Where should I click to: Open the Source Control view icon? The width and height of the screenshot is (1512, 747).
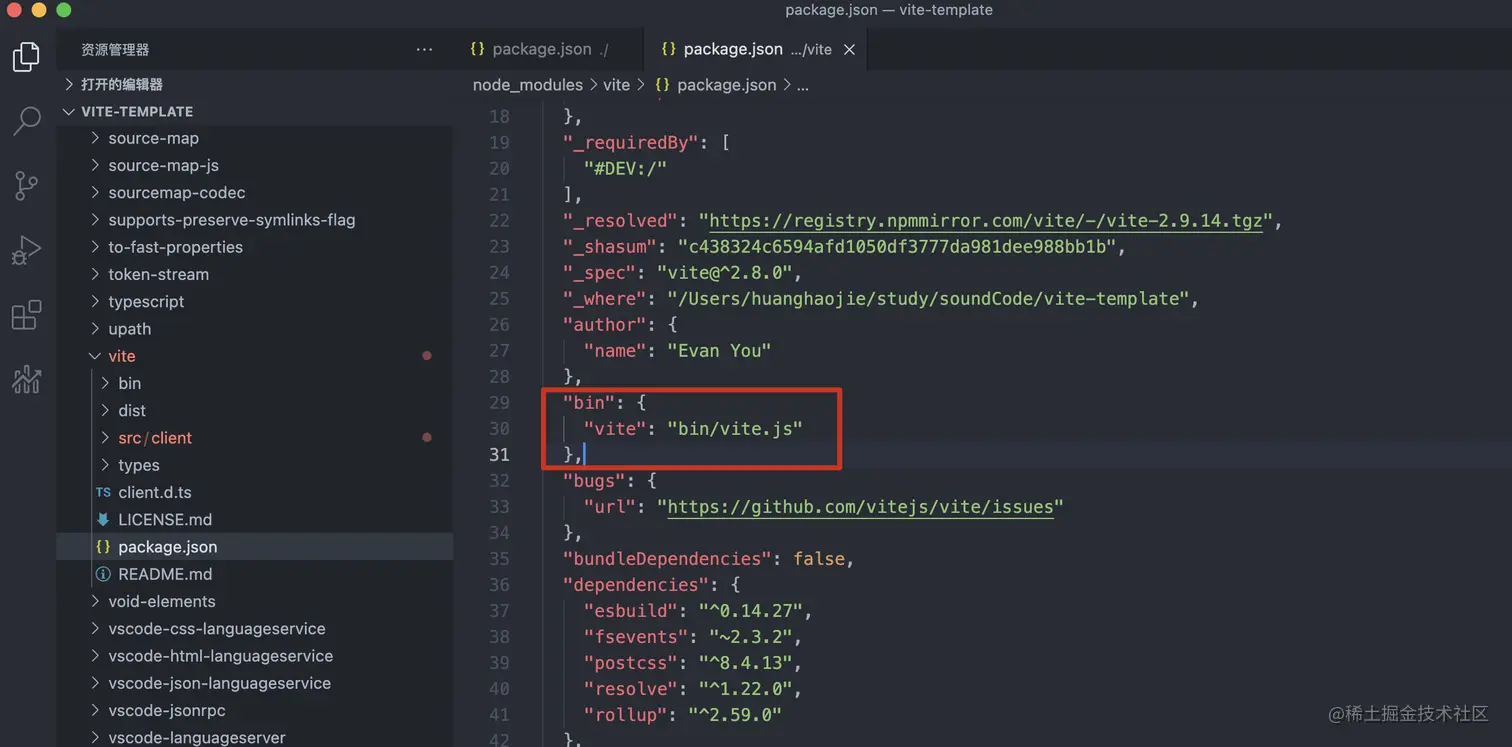26,186
